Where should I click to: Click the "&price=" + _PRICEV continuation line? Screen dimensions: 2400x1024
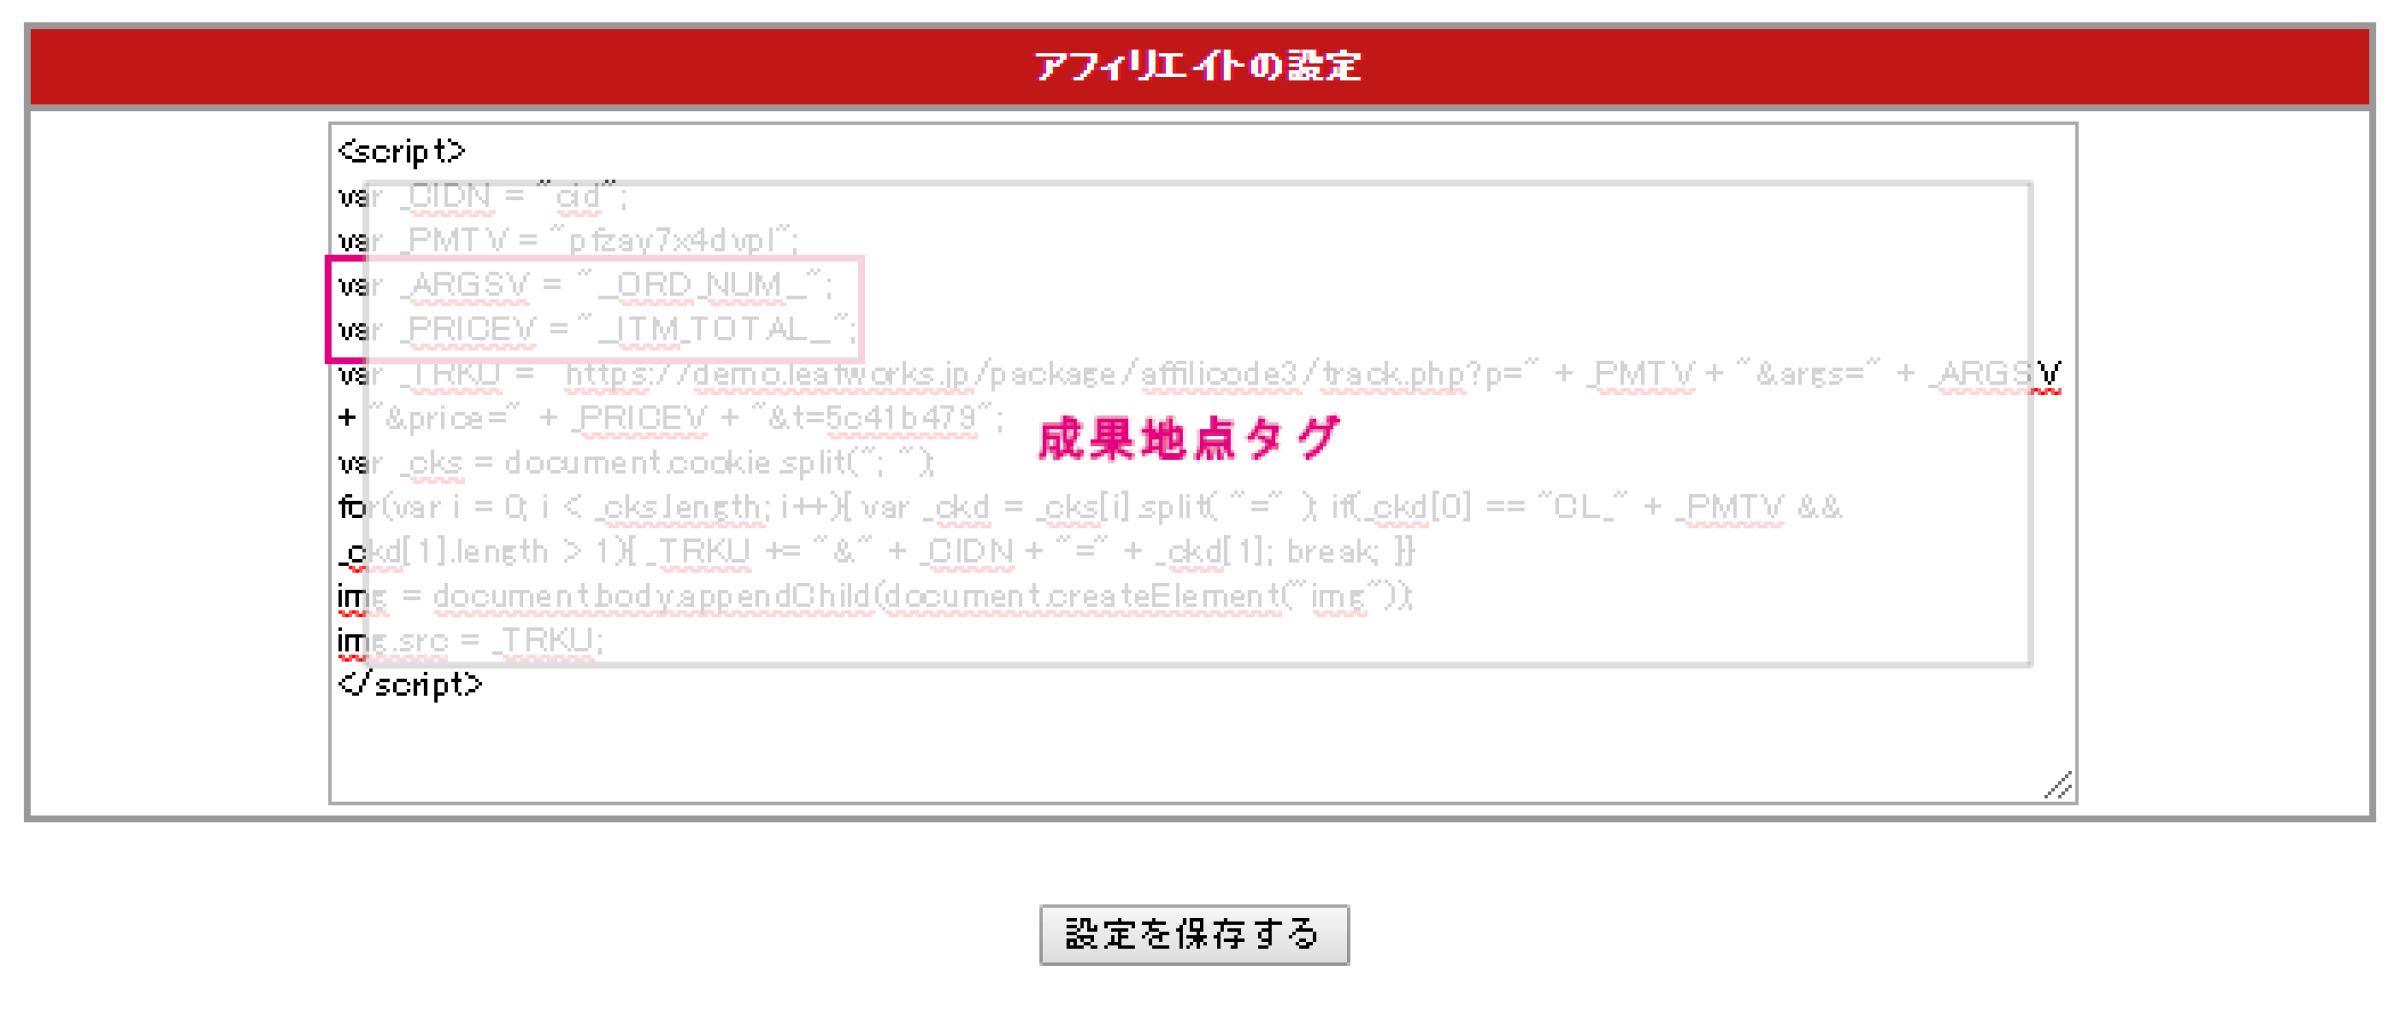pos(671,418)
